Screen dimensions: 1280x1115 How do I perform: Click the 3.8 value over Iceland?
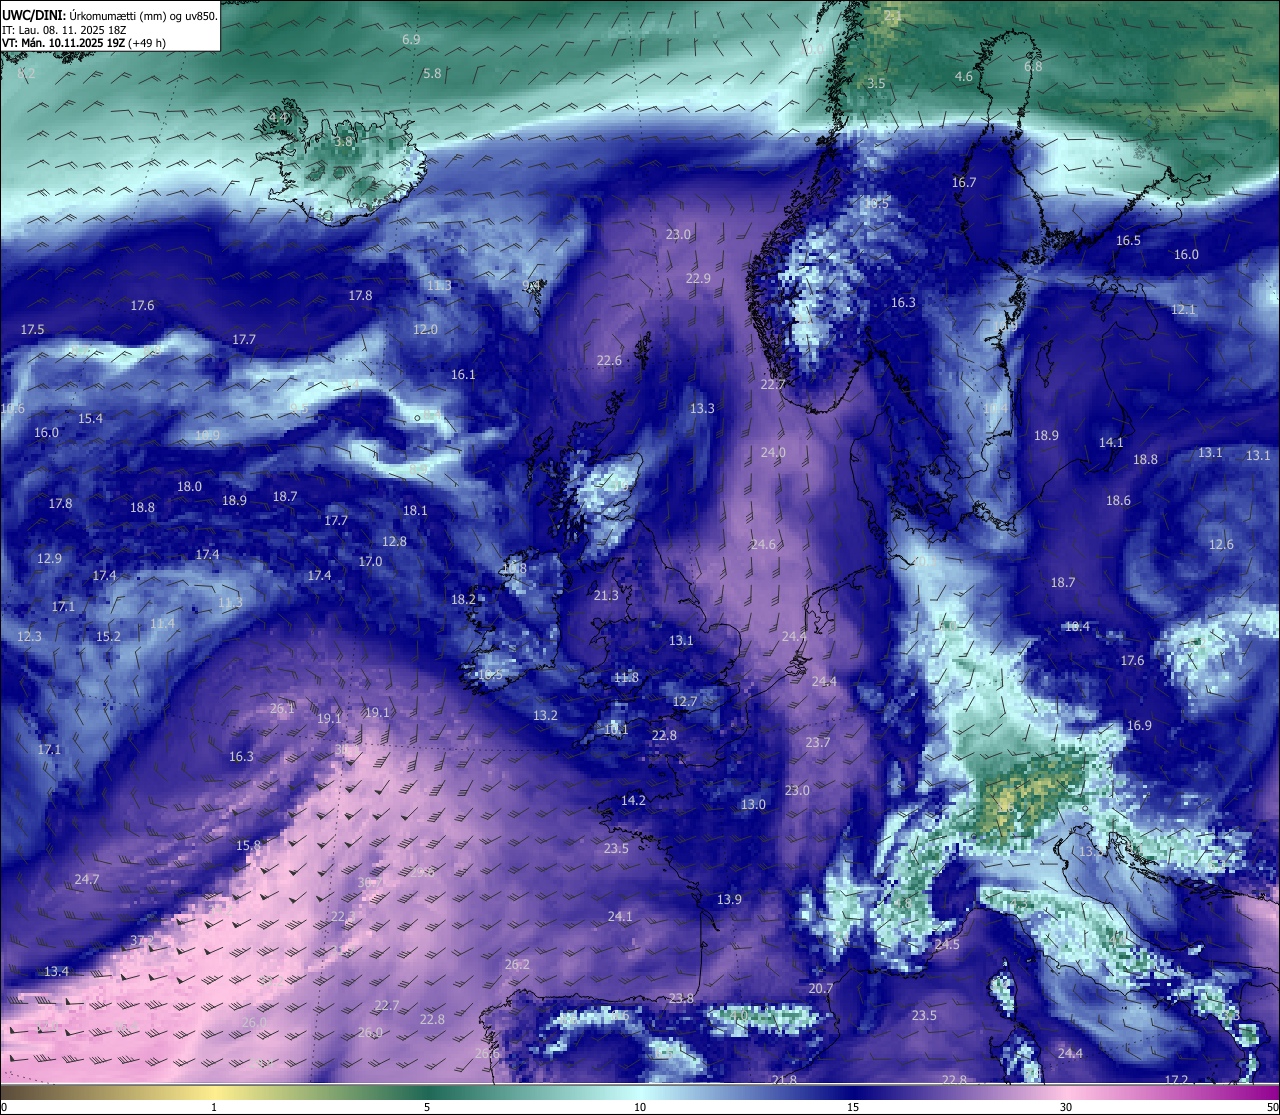(x=343, y=143)
